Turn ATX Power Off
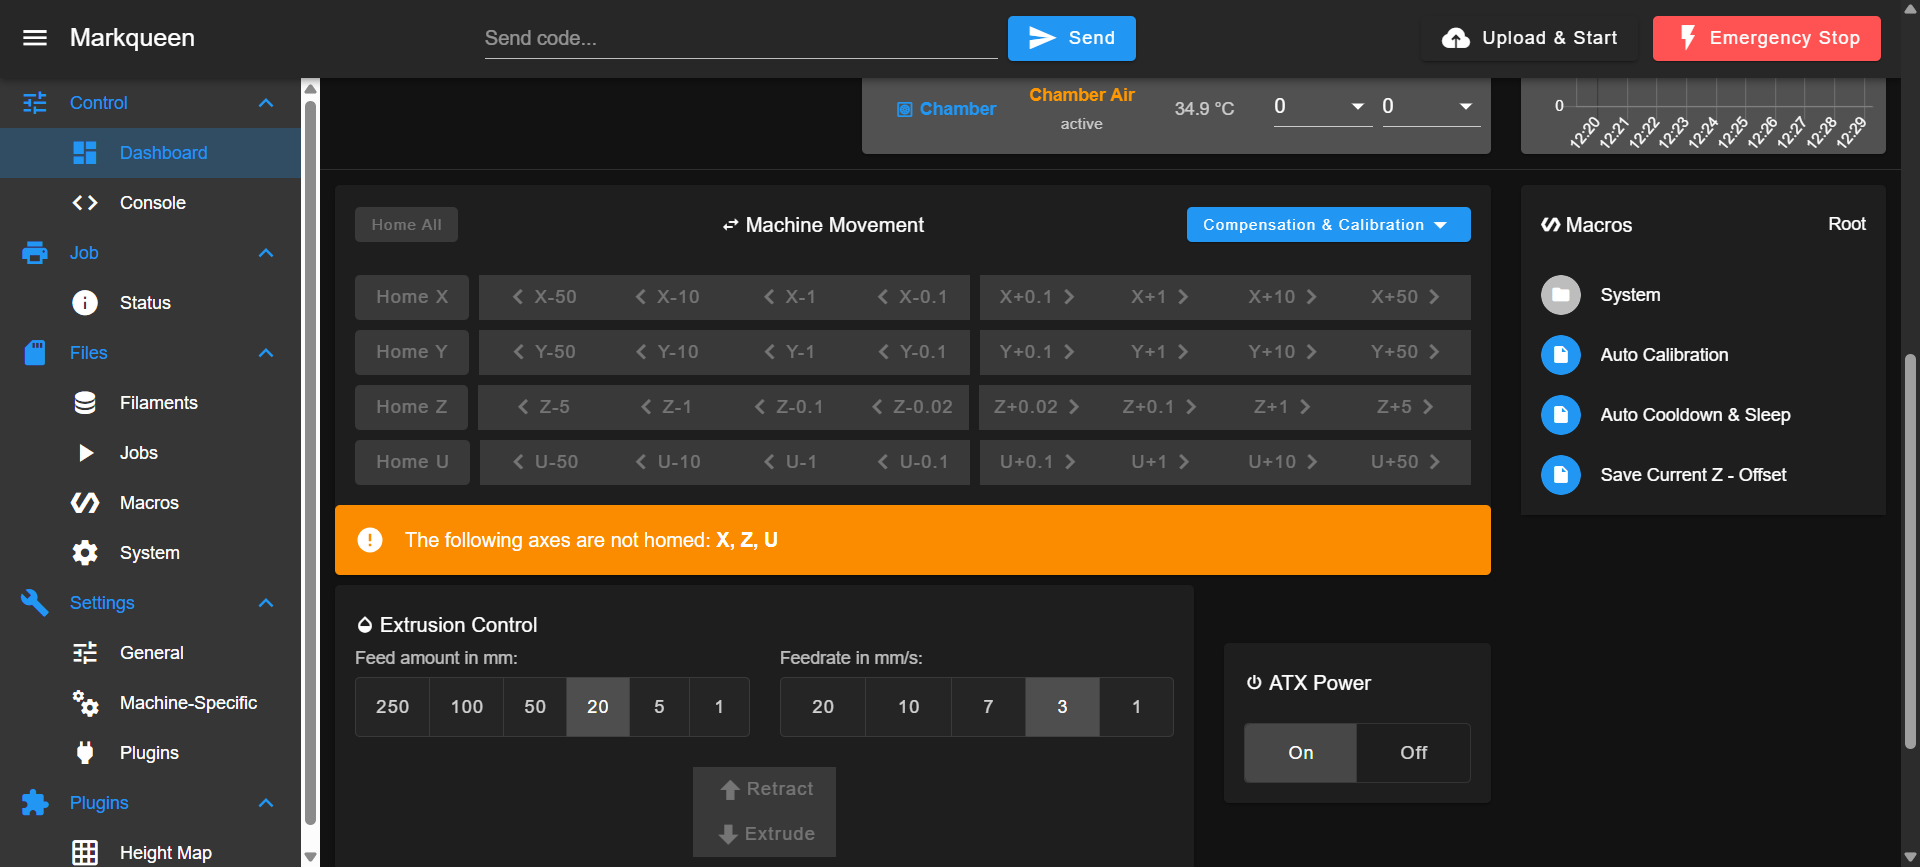 [1413, 753]
